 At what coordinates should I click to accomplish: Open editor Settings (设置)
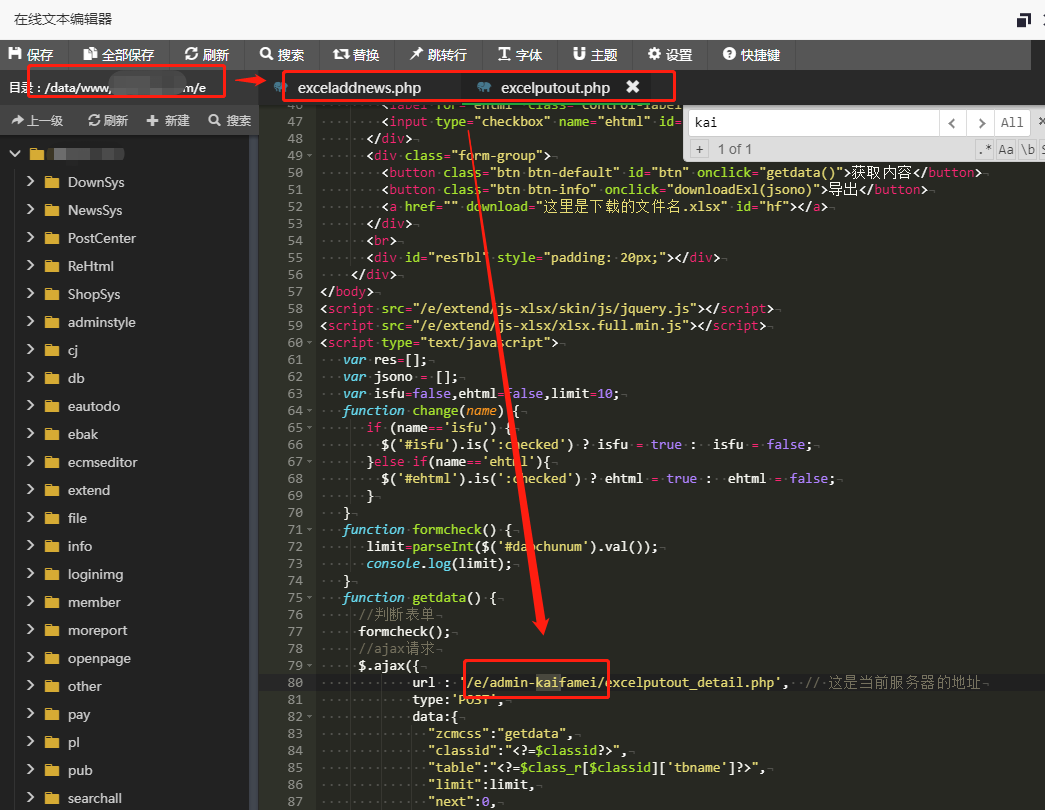point(670,55)
